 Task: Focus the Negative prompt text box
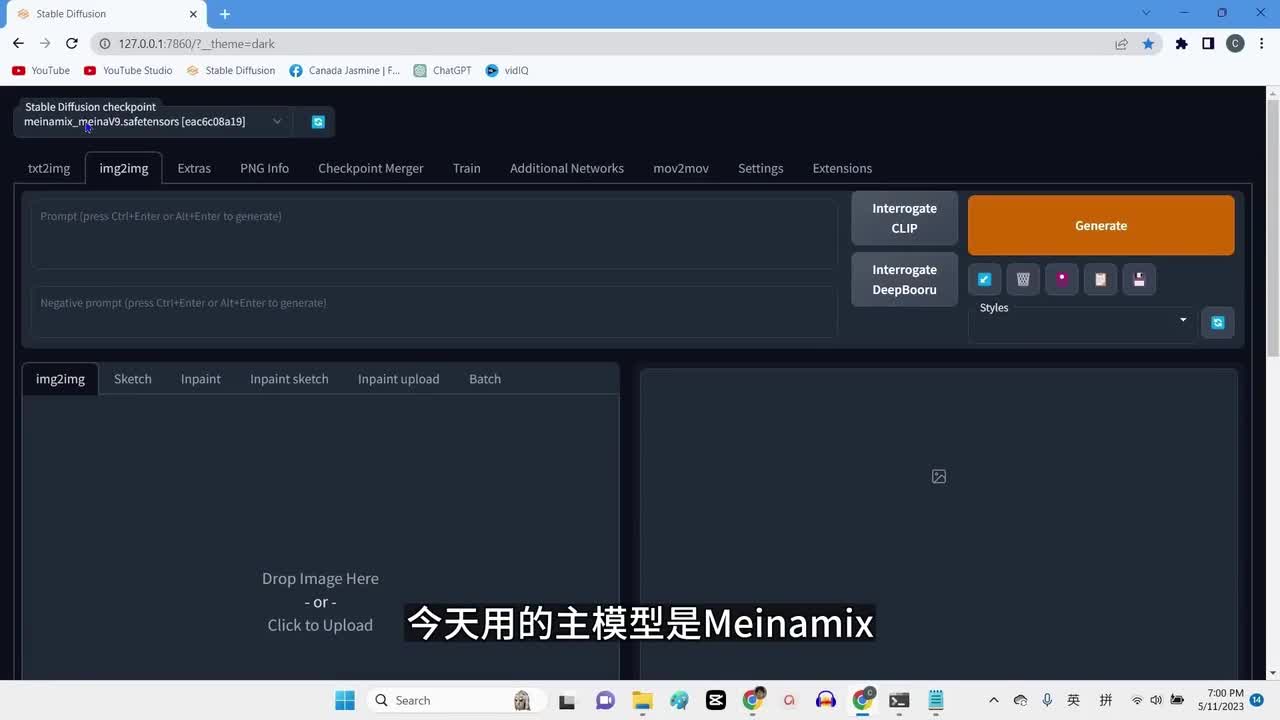click(x=434, y=312)
